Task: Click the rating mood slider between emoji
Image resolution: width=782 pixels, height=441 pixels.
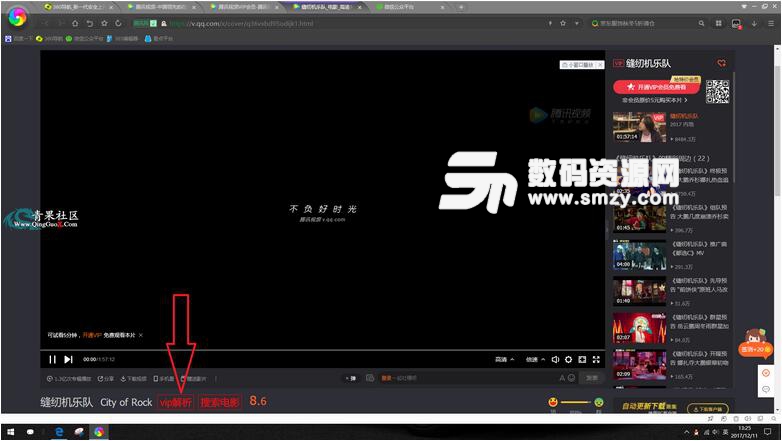Action: (x=576, y=402)
